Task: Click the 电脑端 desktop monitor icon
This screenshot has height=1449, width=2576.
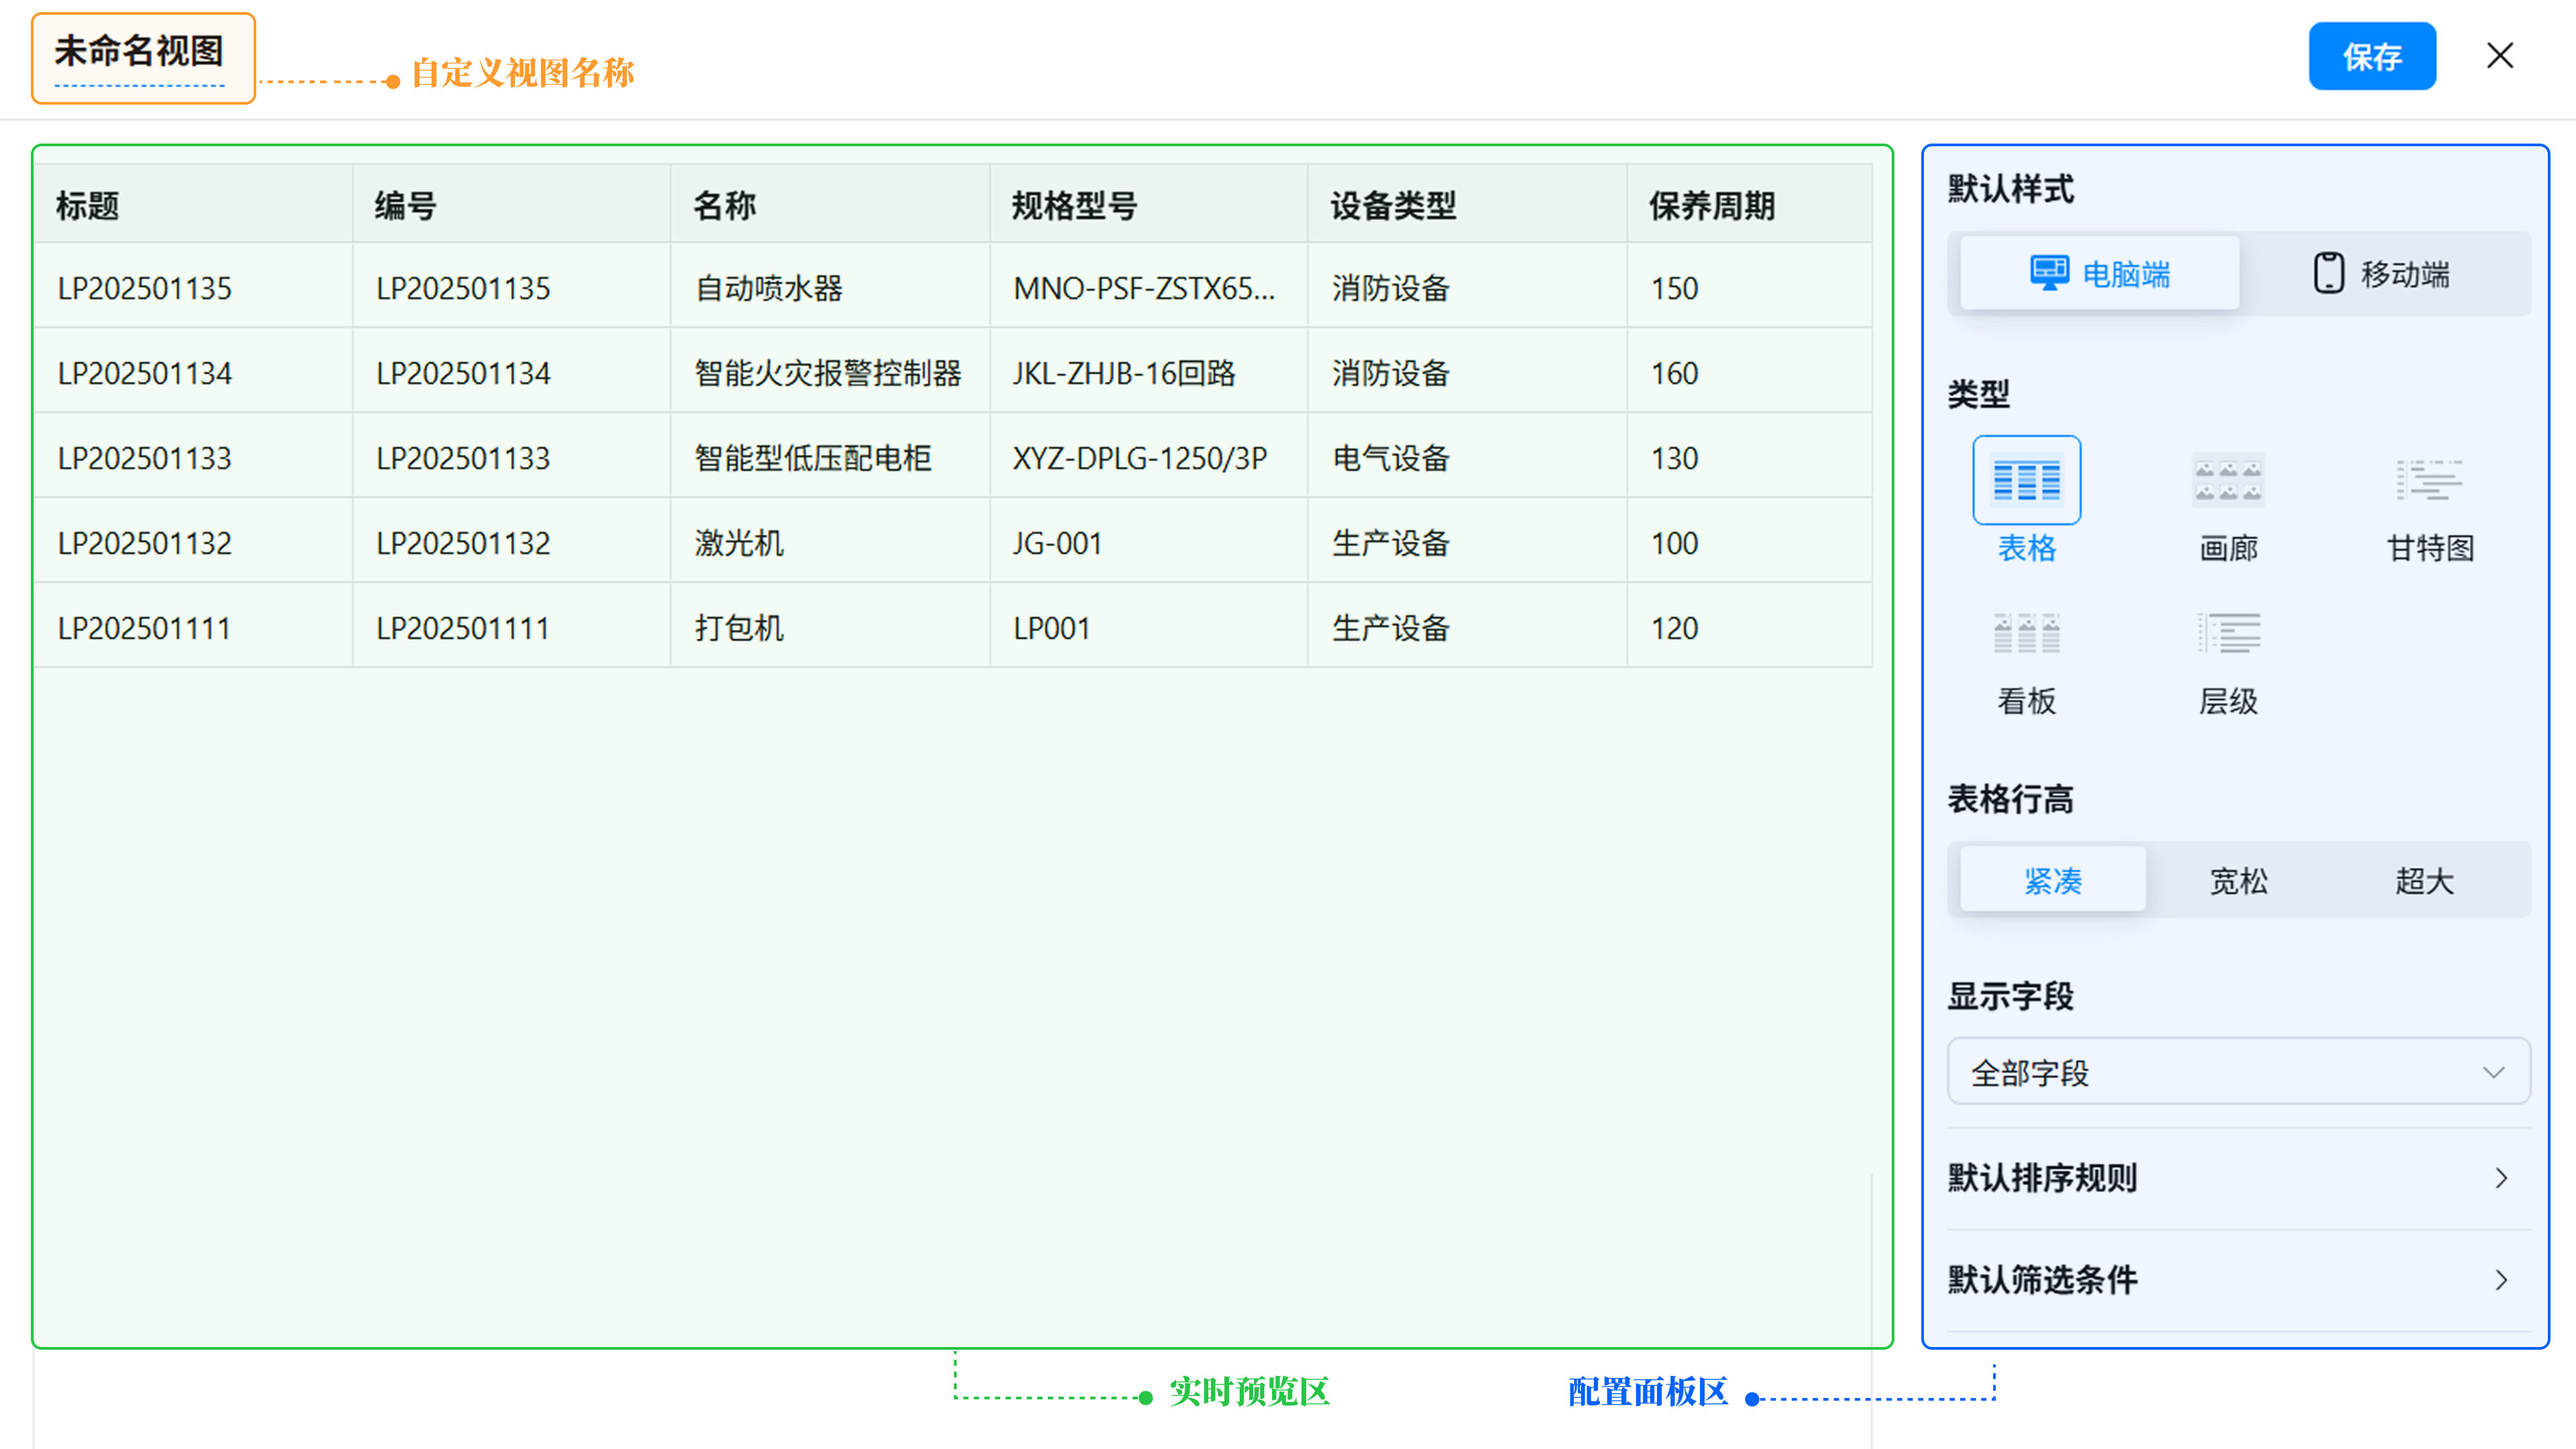Action: (2049, 273)
